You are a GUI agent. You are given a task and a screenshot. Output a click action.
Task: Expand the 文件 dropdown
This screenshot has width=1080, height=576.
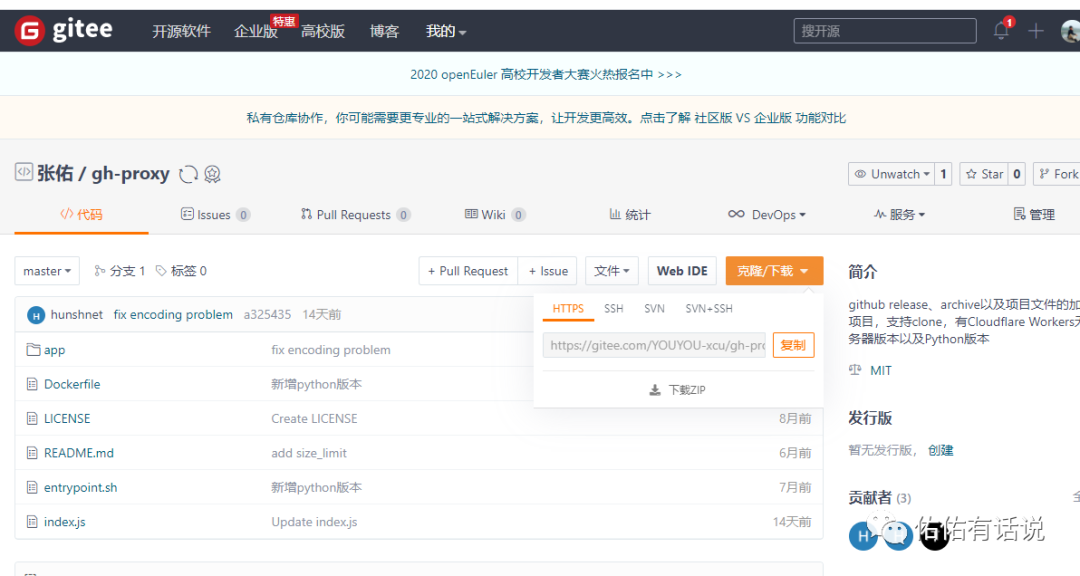pyautogui.click(x=612, y=271)
